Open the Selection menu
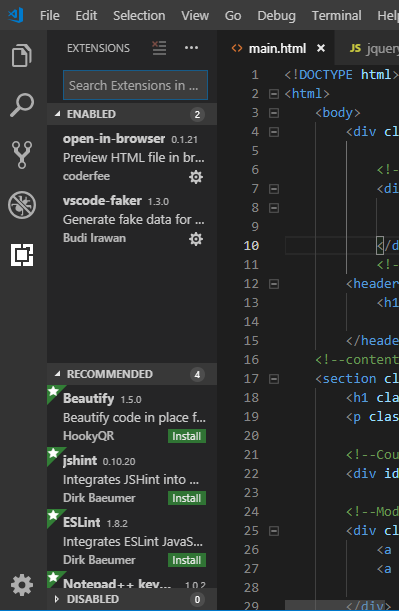Viewport: 399px width, 611px height. (x=139, y=16)
